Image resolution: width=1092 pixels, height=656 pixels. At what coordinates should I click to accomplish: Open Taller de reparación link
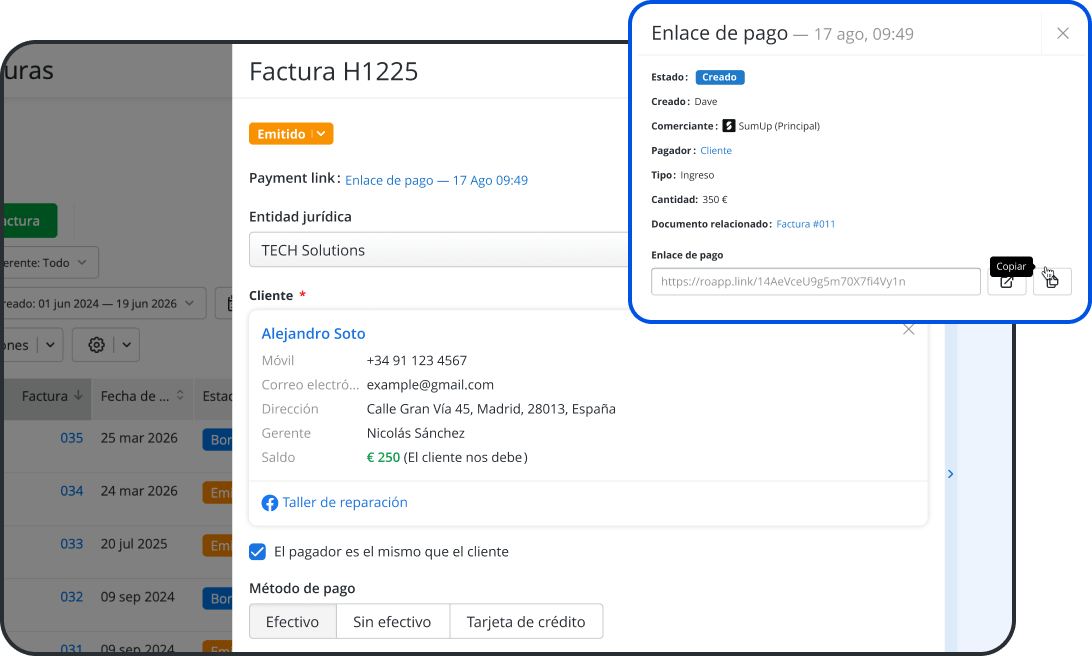coord(345,503)
